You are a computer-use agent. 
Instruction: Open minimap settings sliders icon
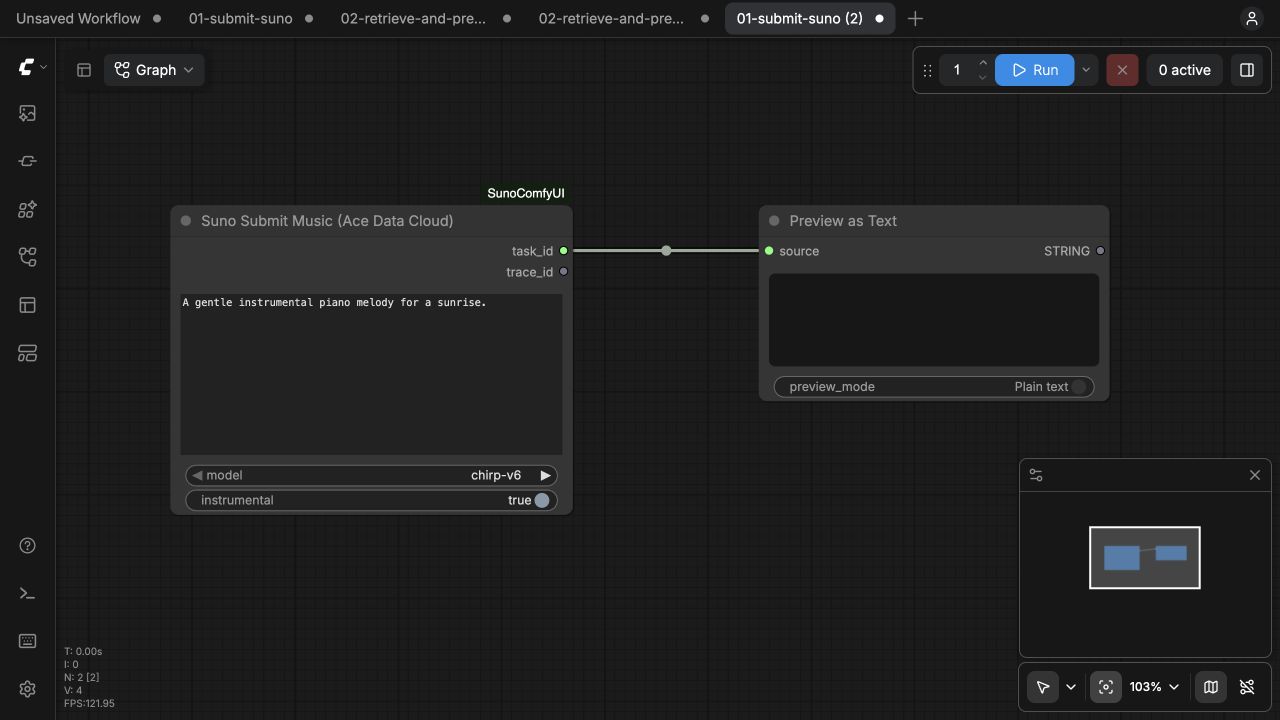pos(1036,475)
